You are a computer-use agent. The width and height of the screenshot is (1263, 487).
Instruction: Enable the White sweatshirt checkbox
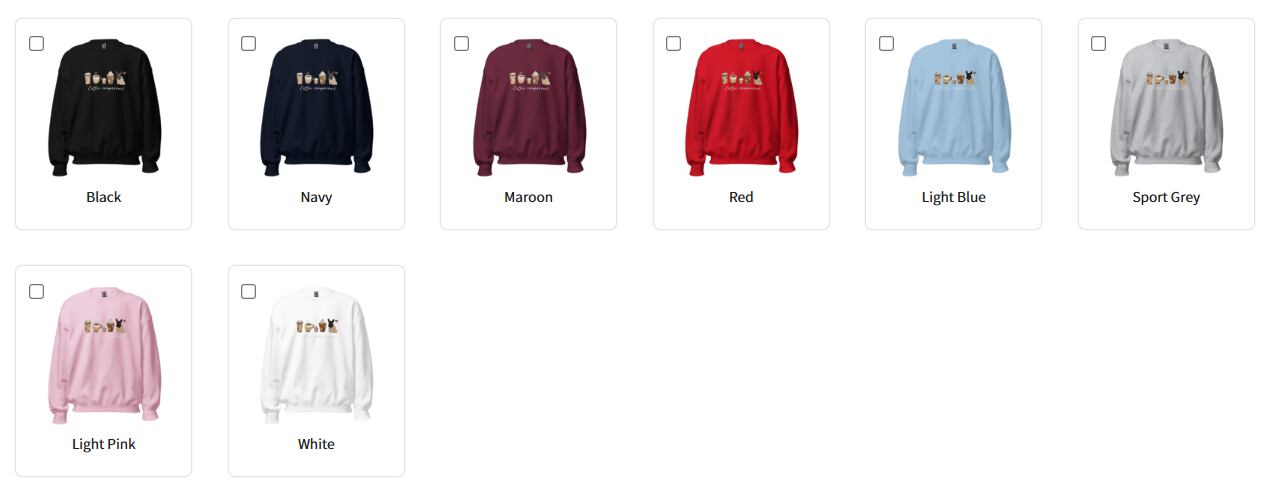pyautogui.click(x=248, y=291)
